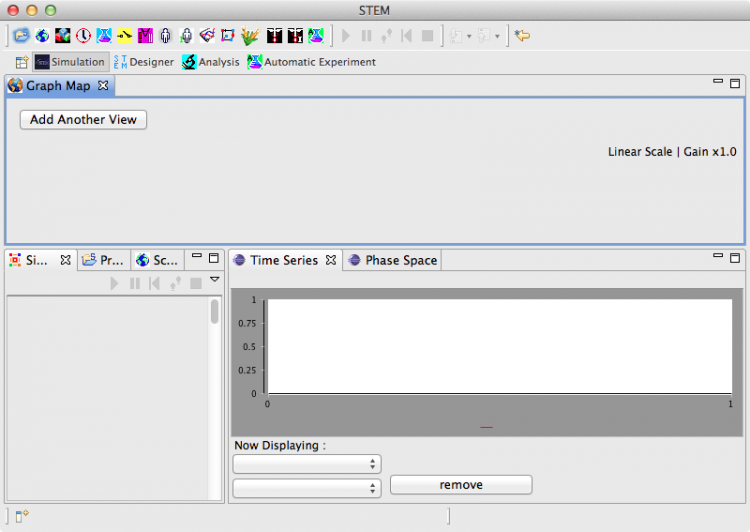This screenshot has height=532, width=750.
Task: Close the Time Series tab
Action: click(x=331, y=260)
